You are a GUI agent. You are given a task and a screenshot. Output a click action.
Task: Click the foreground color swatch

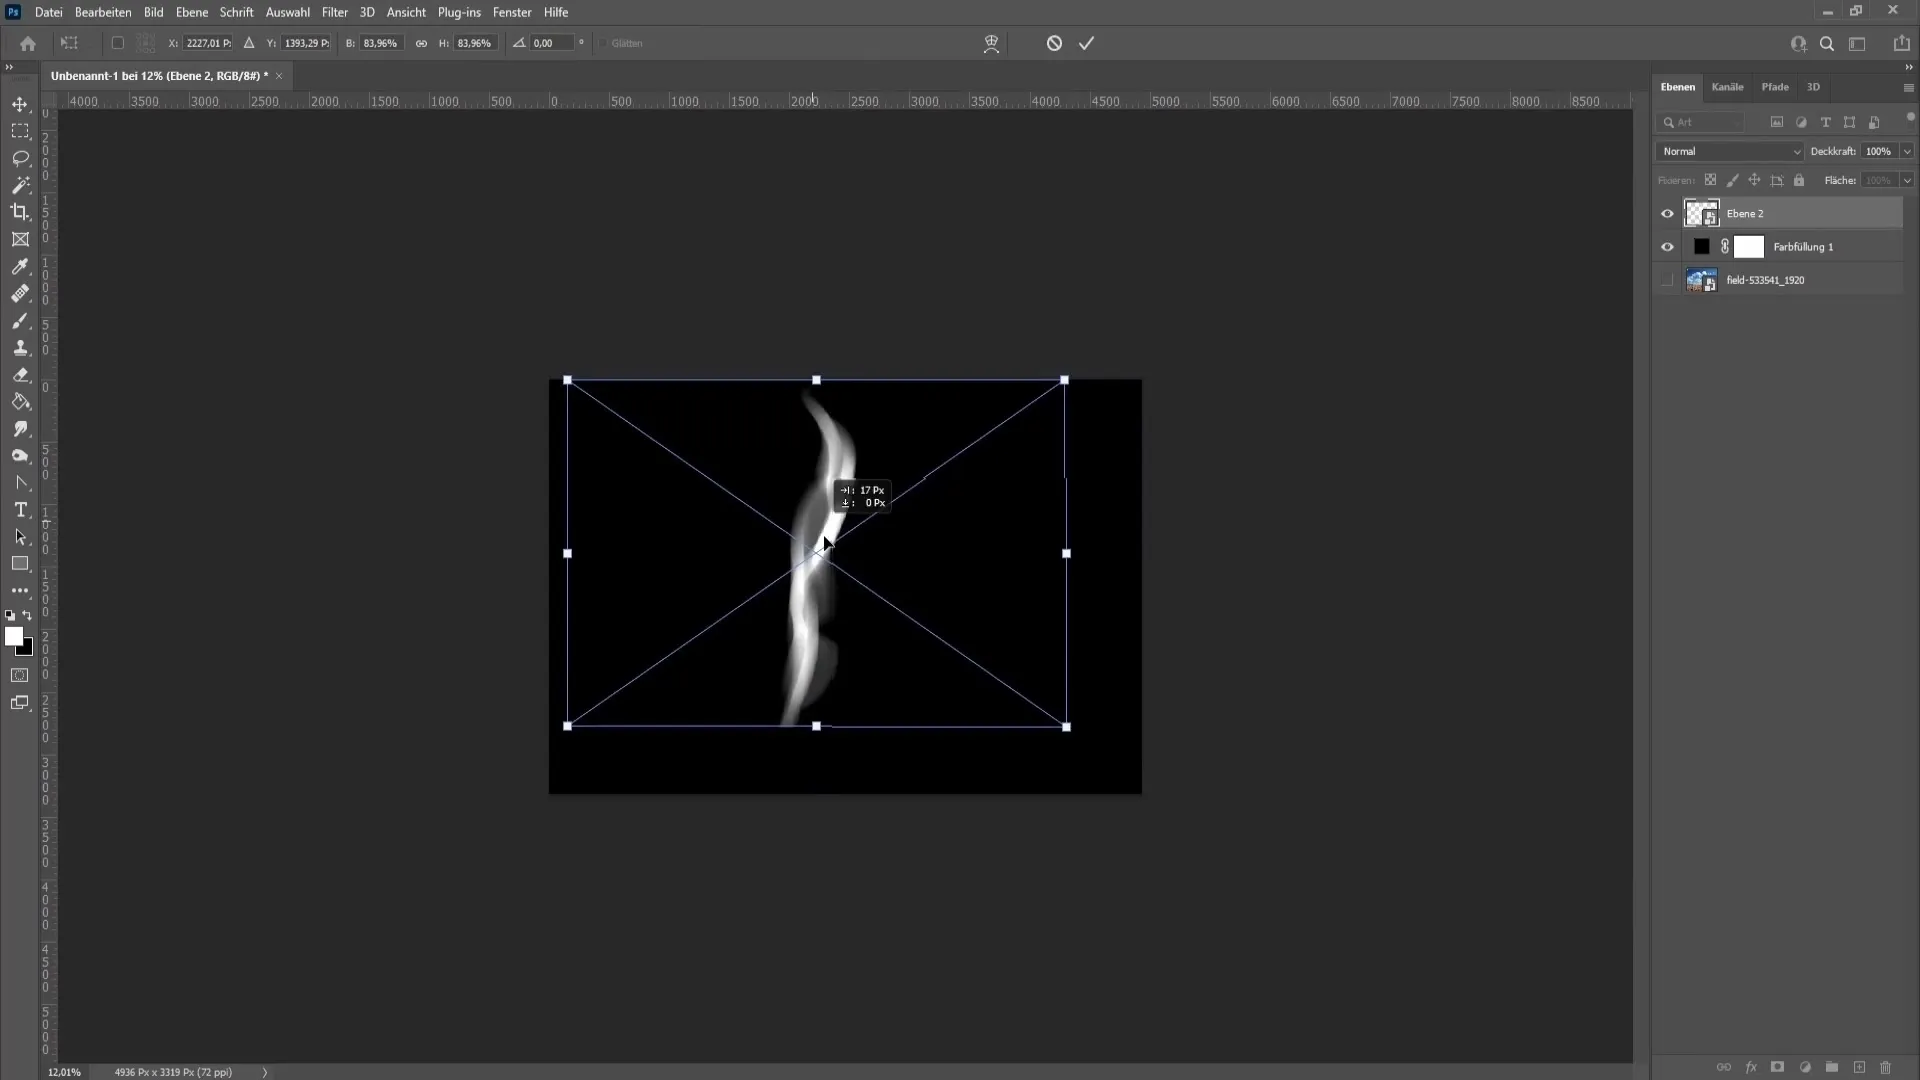pos(16,637)
